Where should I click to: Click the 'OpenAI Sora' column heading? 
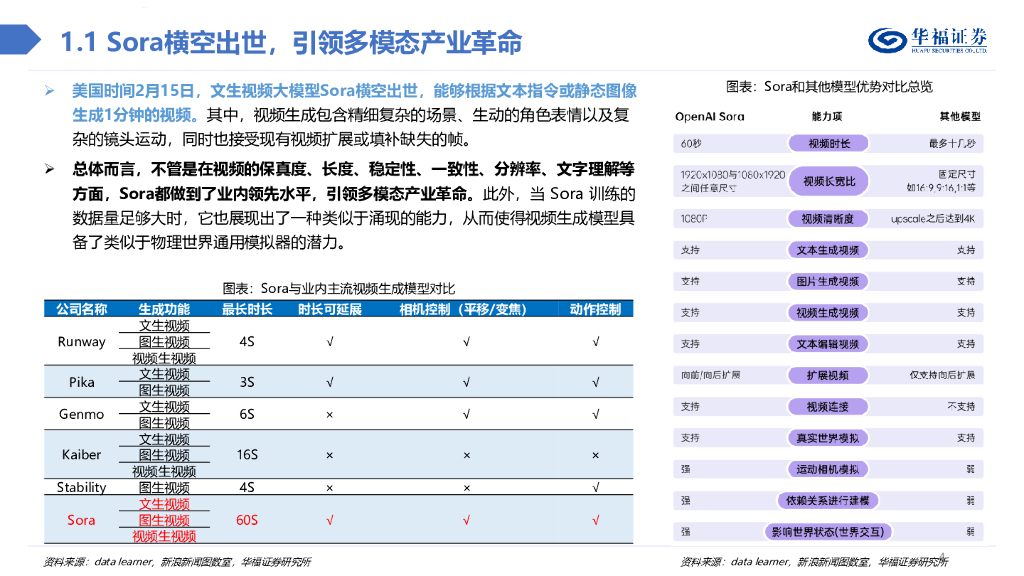pyautogui.click(x=709, y=116)
